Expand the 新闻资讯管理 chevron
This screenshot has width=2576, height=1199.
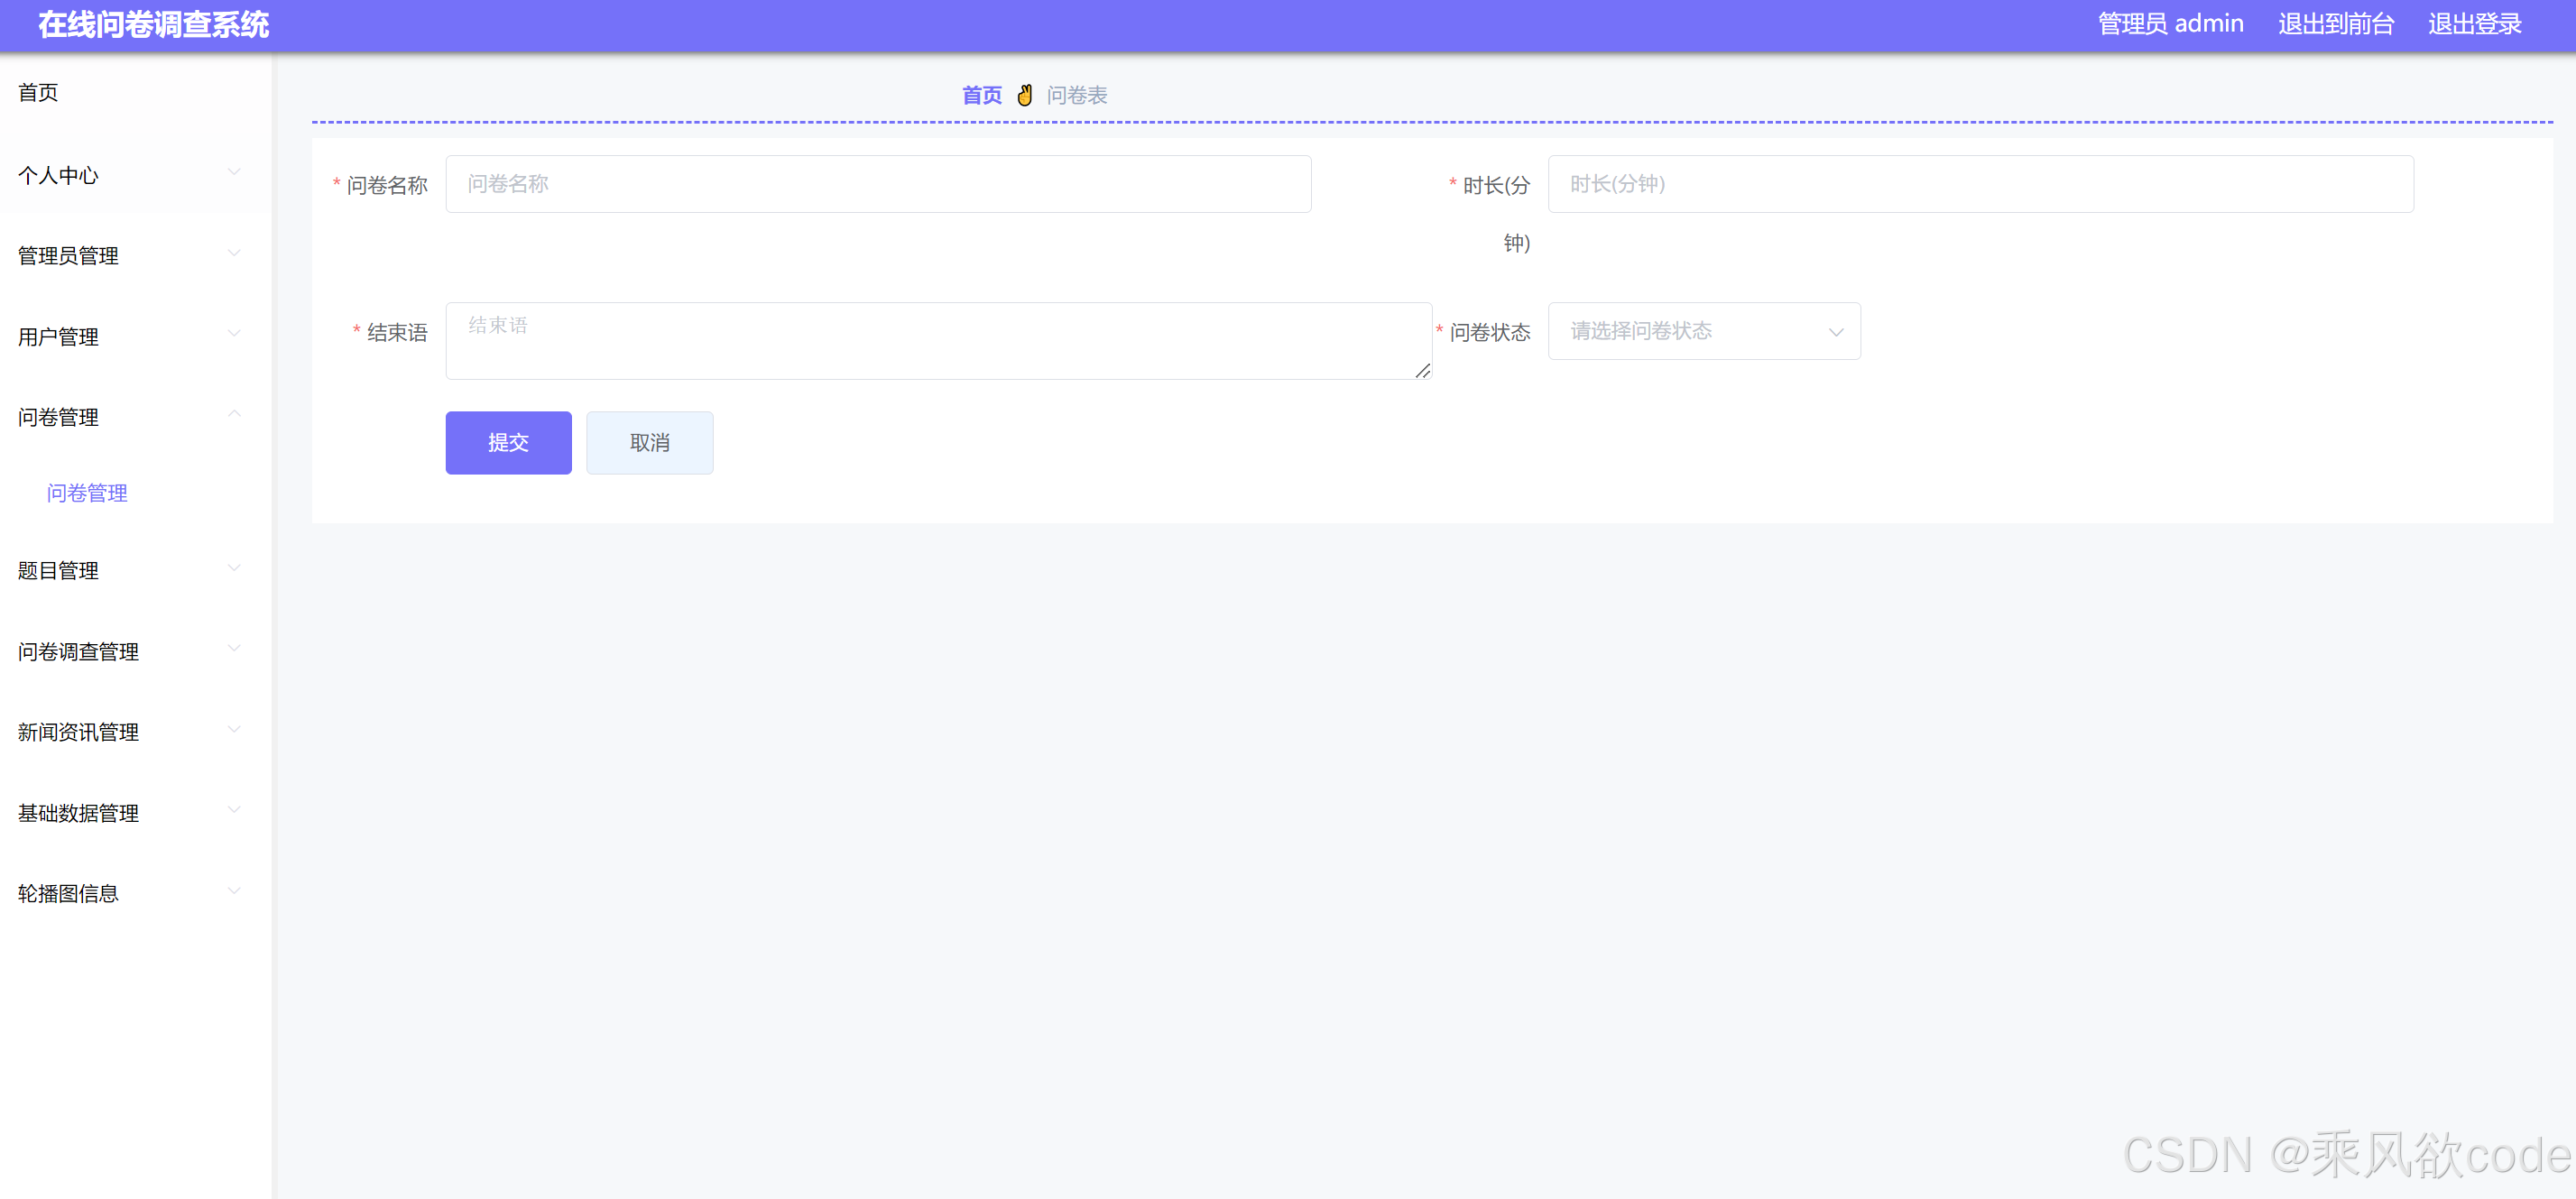click(234, 729)
